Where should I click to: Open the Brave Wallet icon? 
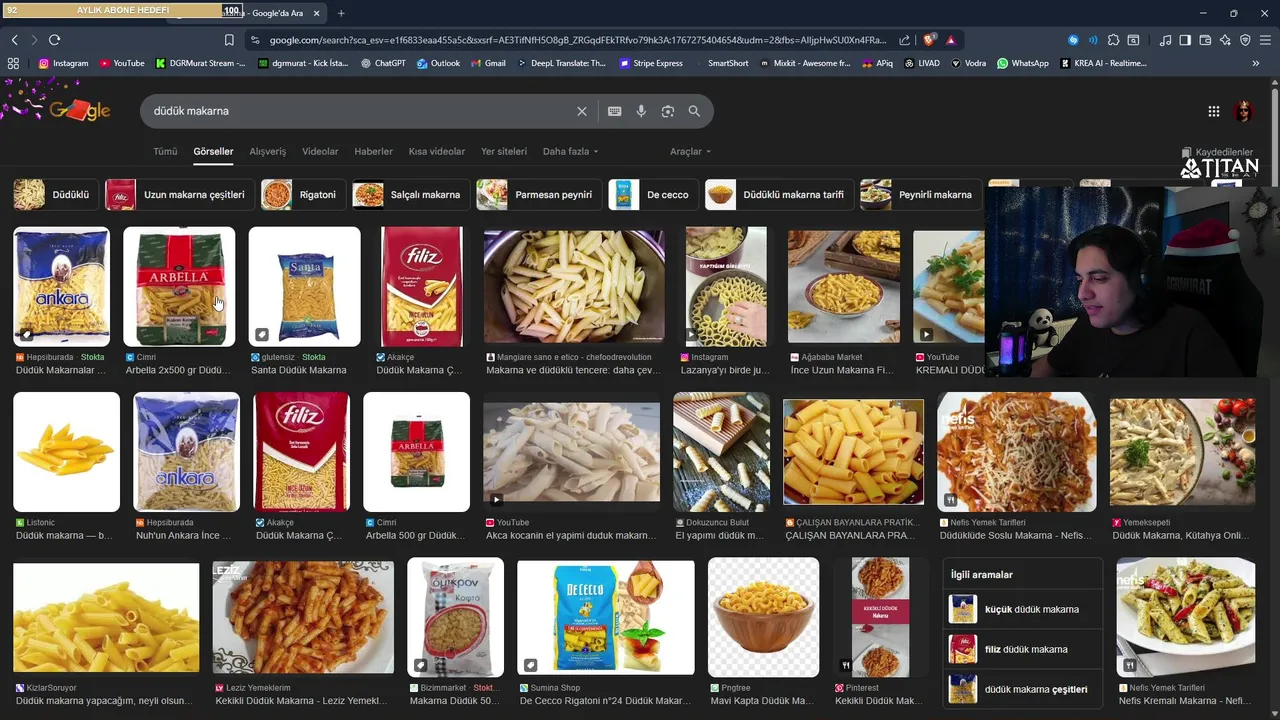click(1205, 40)
